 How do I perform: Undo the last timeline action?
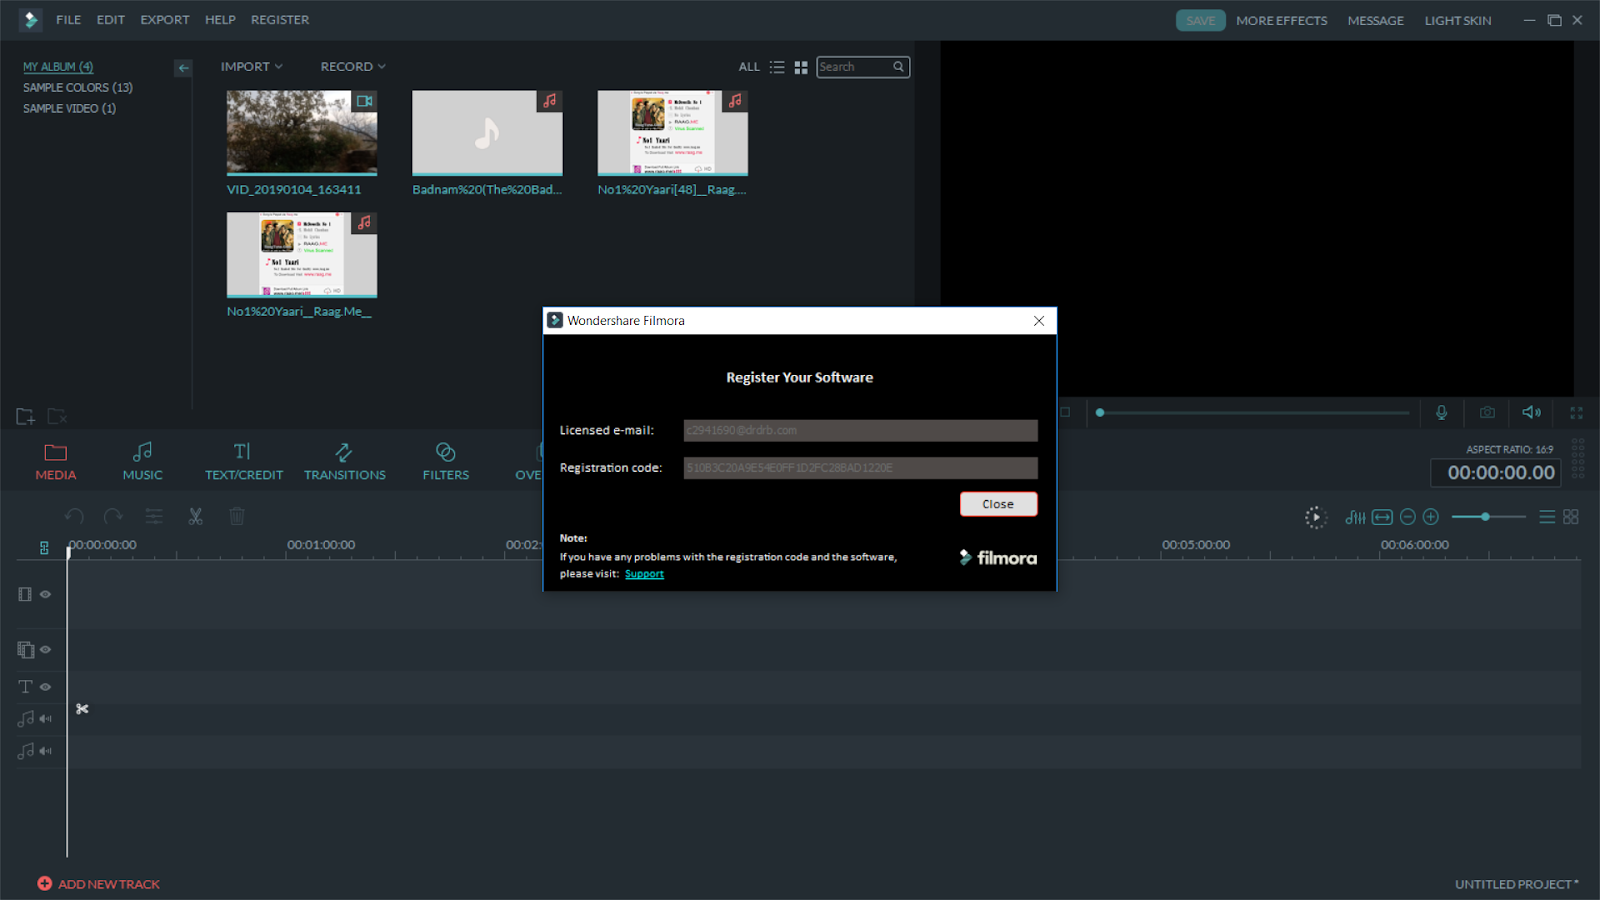tap(74, 516)
